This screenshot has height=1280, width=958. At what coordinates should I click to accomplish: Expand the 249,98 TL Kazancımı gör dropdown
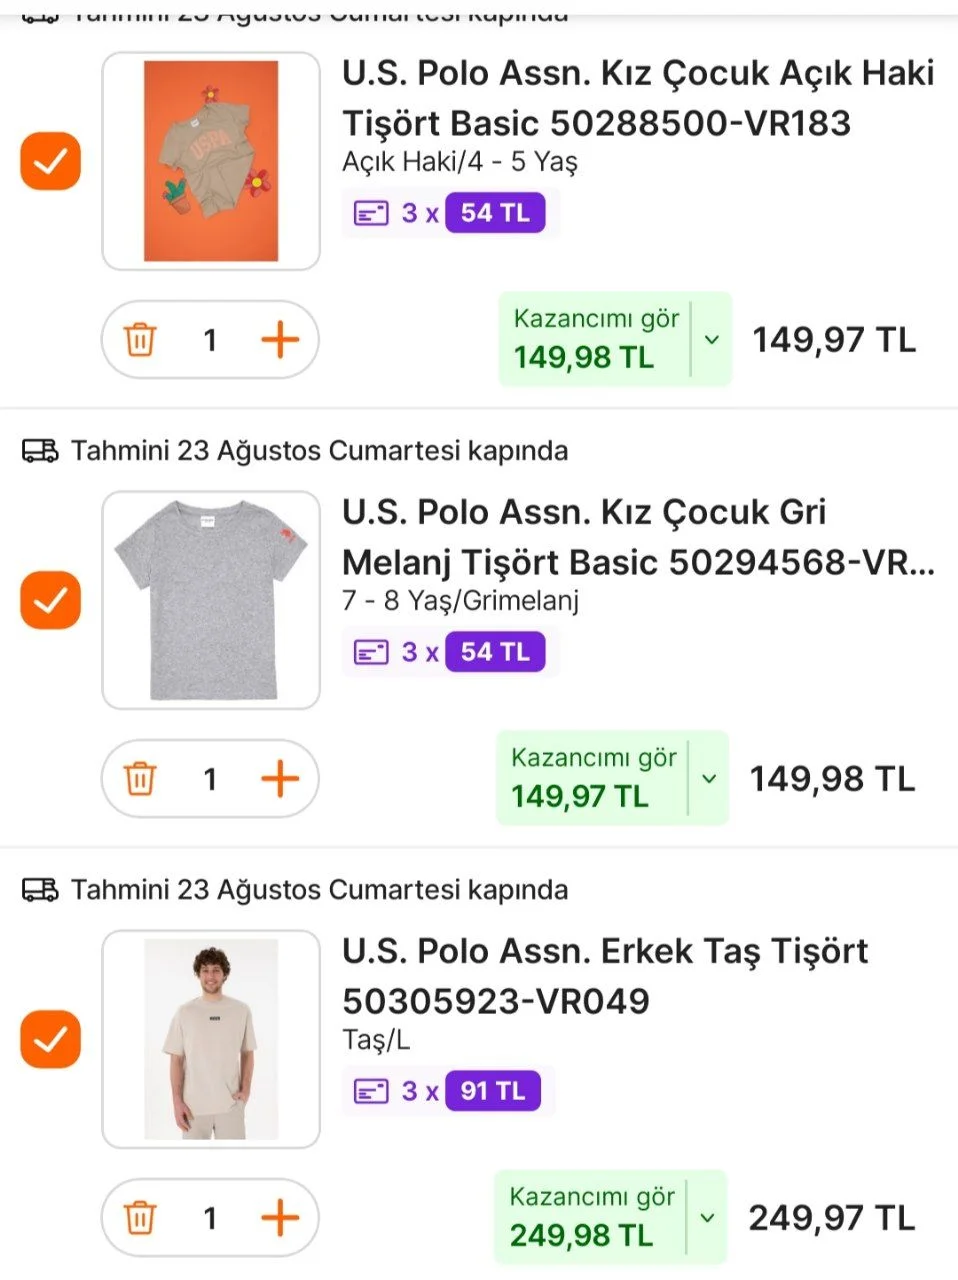[x=707, y=1218]
